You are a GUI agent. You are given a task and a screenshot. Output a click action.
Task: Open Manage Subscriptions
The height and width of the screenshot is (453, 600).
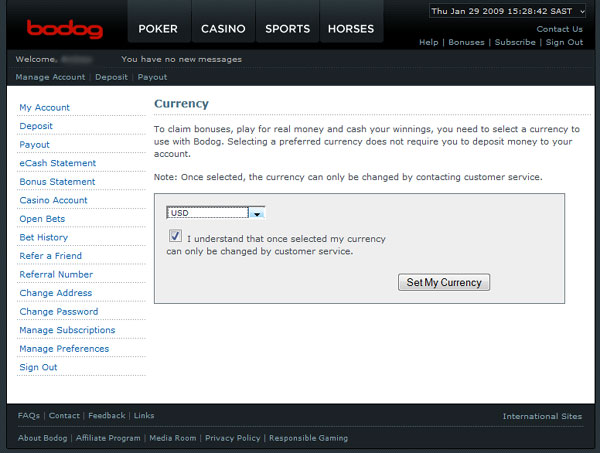pyautogui.click(x=67, y=330)
